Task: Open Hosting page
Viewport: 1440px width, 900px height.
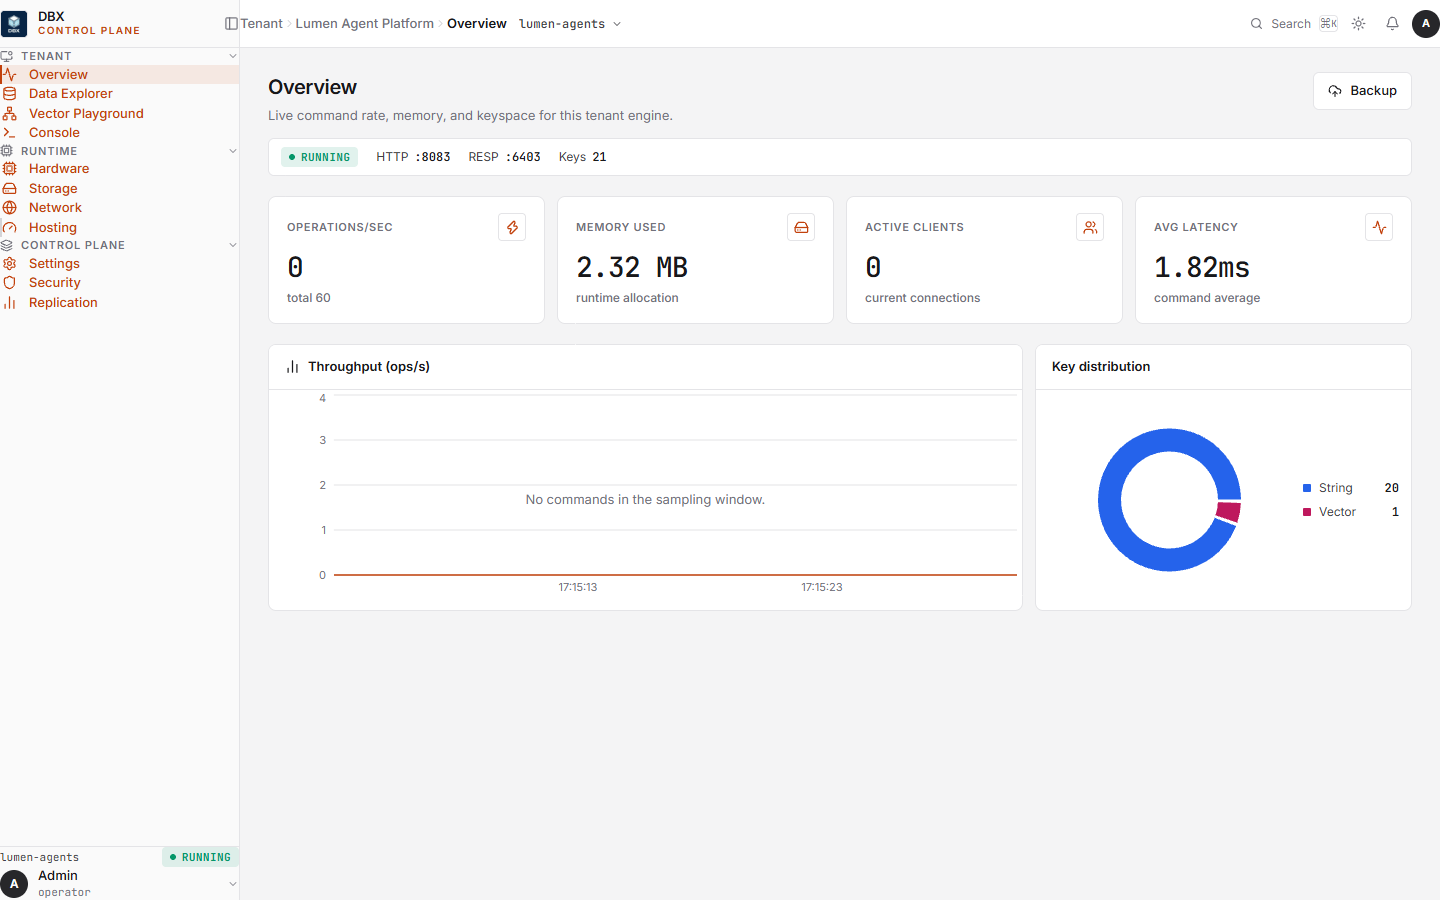Action: click(119, 228)
